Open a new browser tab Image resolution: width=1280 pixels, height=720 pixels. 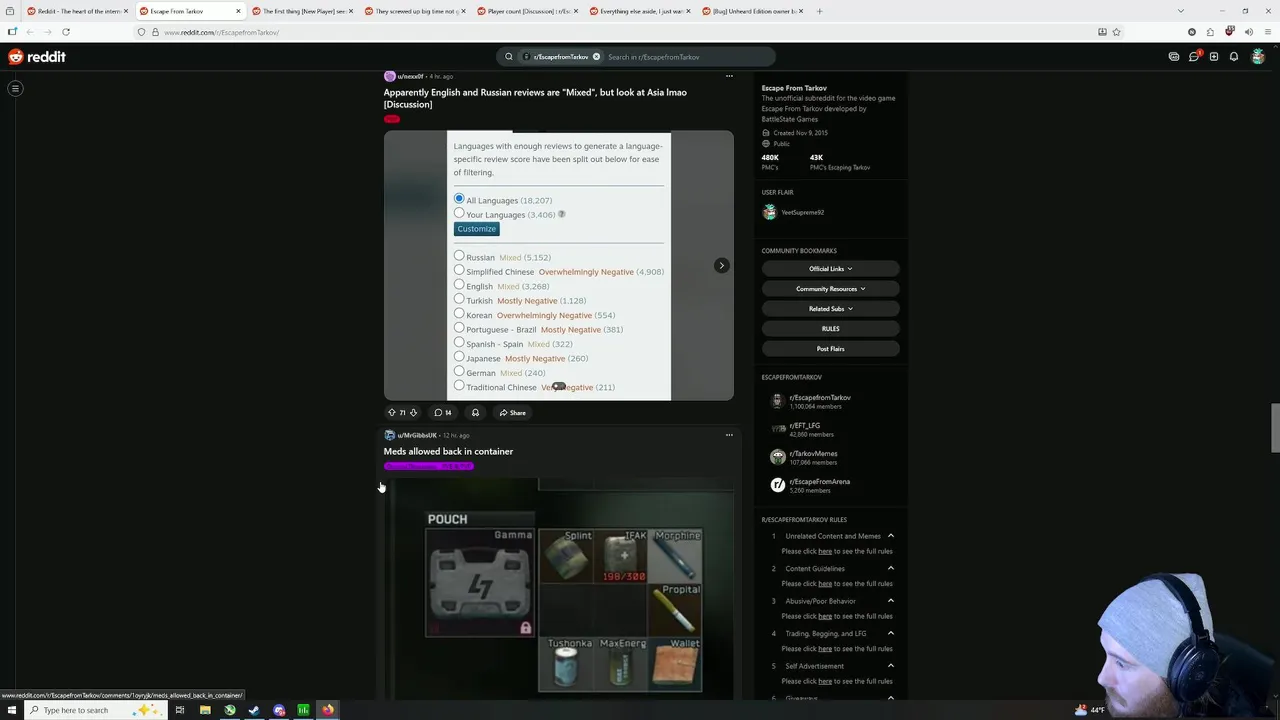tap(819, 11)
